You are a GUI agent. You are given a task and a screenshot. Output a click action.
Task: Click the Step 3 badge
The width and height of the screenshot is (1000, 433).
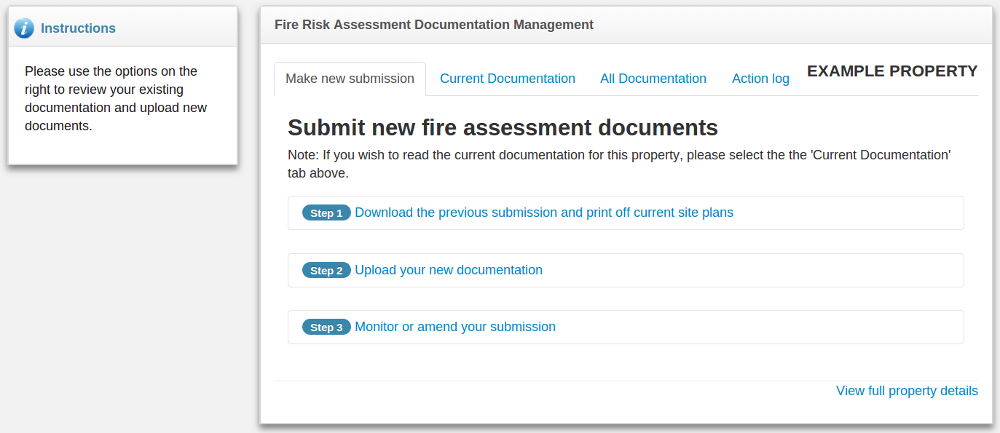326,327
